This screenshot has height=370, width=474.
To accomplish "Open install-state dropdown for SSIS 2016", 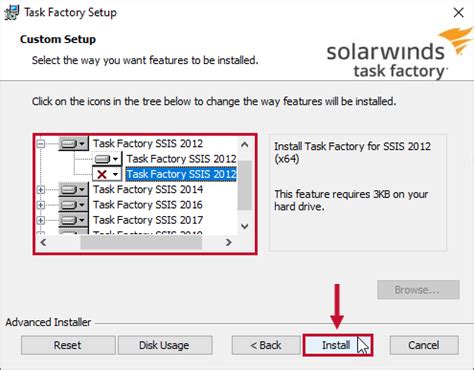I will (73, 205).
